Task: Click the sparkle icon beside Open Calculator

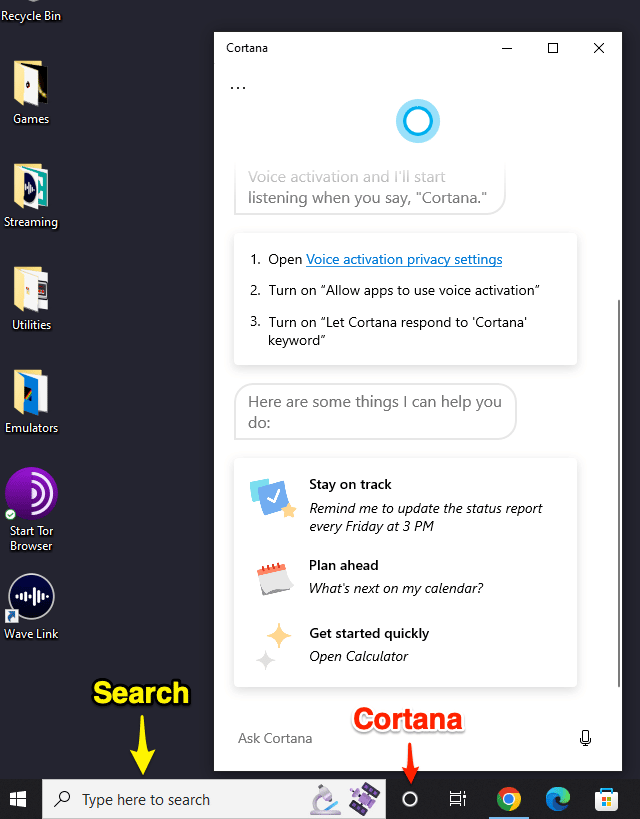Action: click(273, 646)
